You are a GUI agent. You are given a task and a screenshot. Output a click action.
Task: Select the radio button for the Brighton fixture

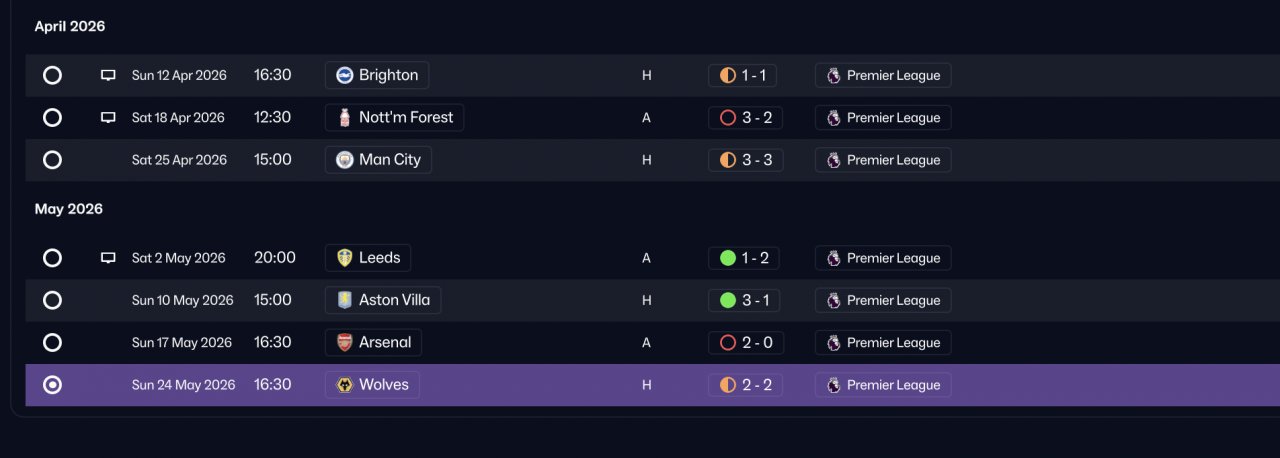point(52,75)
